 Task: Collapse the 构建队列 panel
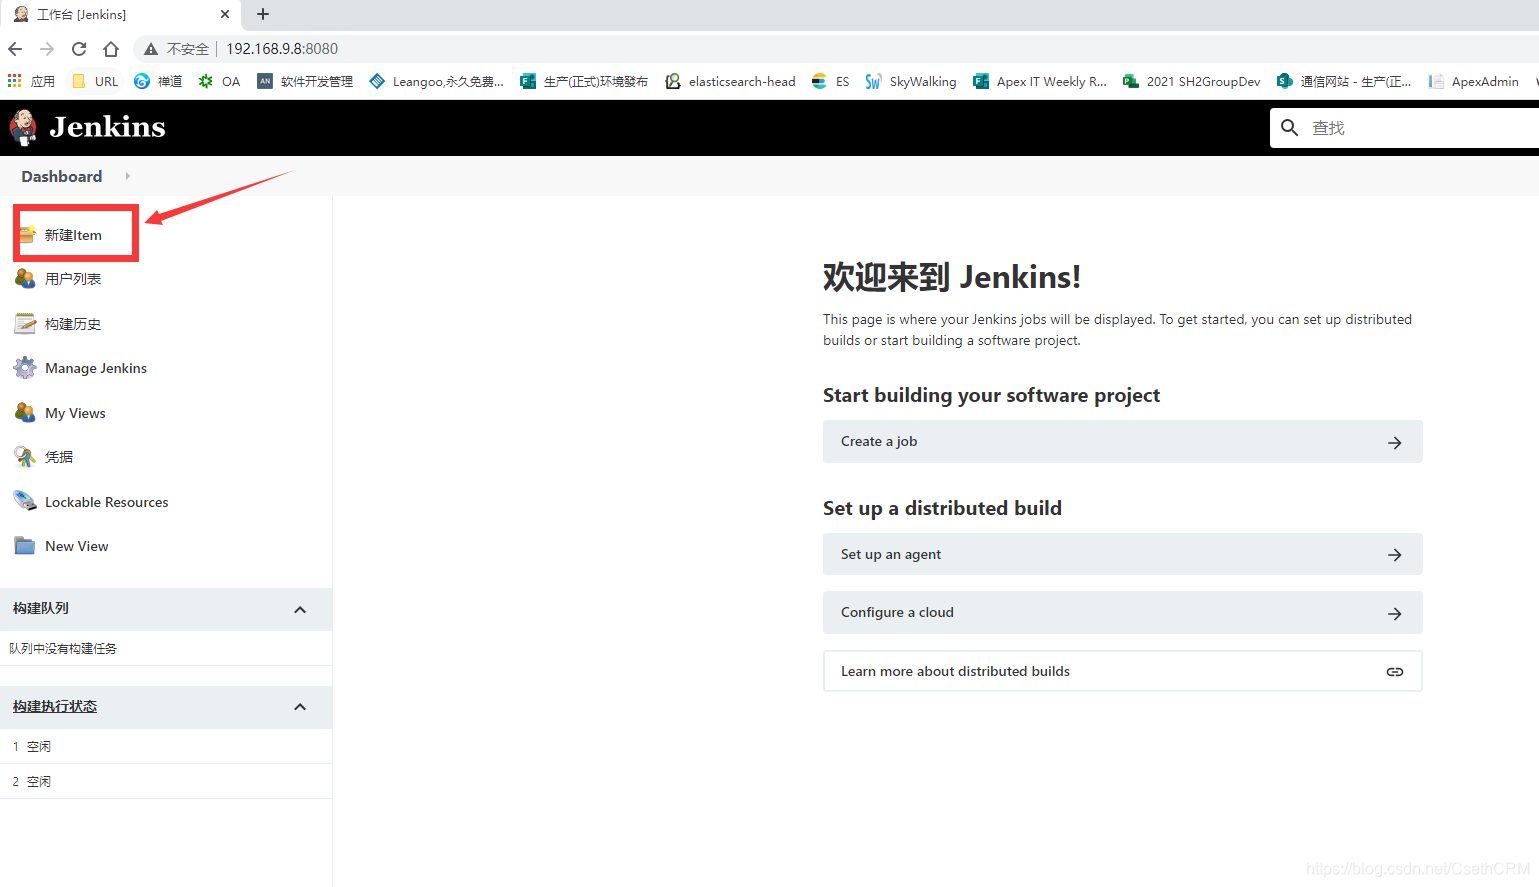300,609
